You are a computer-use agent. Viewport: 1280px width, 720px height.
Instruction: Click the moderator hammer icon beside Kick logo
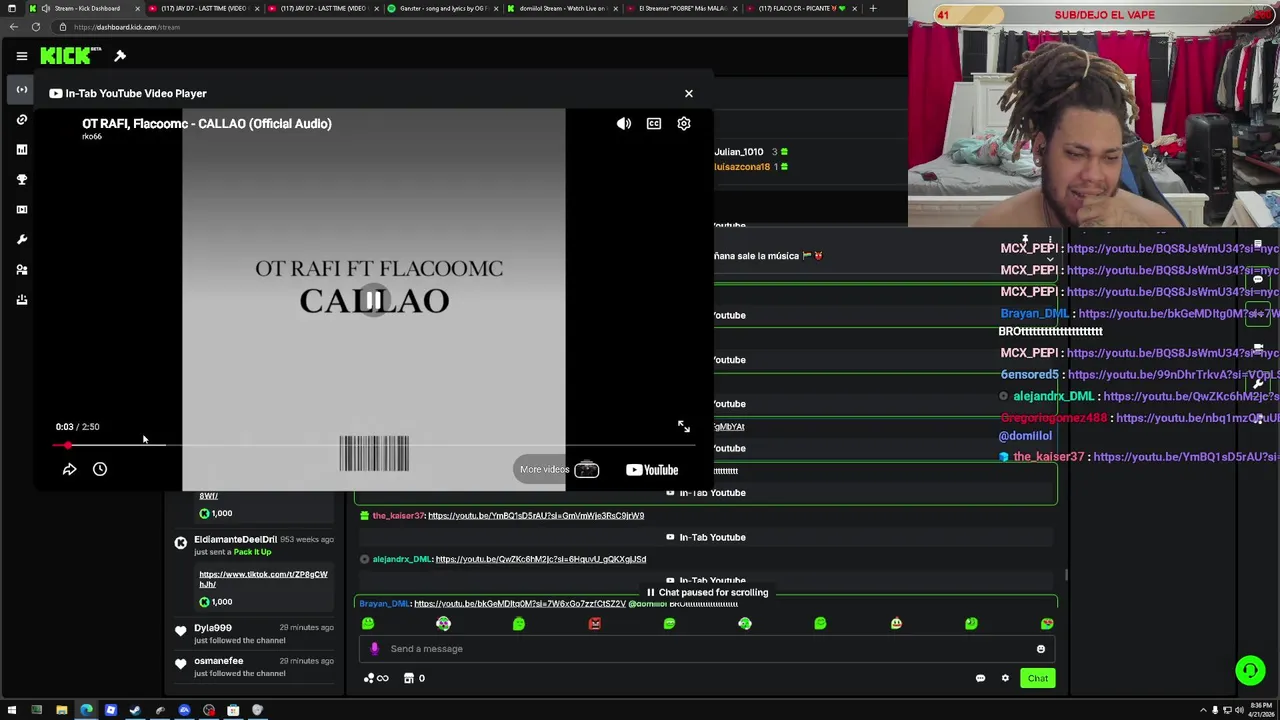pos(120,56)
